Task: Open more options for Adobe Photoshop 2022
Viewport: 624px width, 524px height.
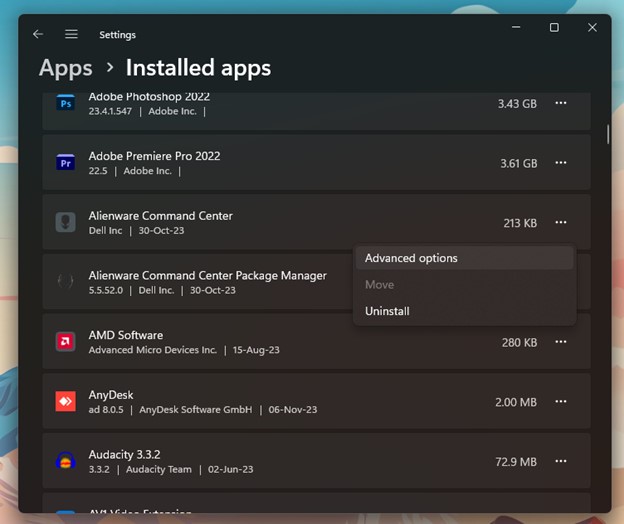Action: tap(561, 104)
